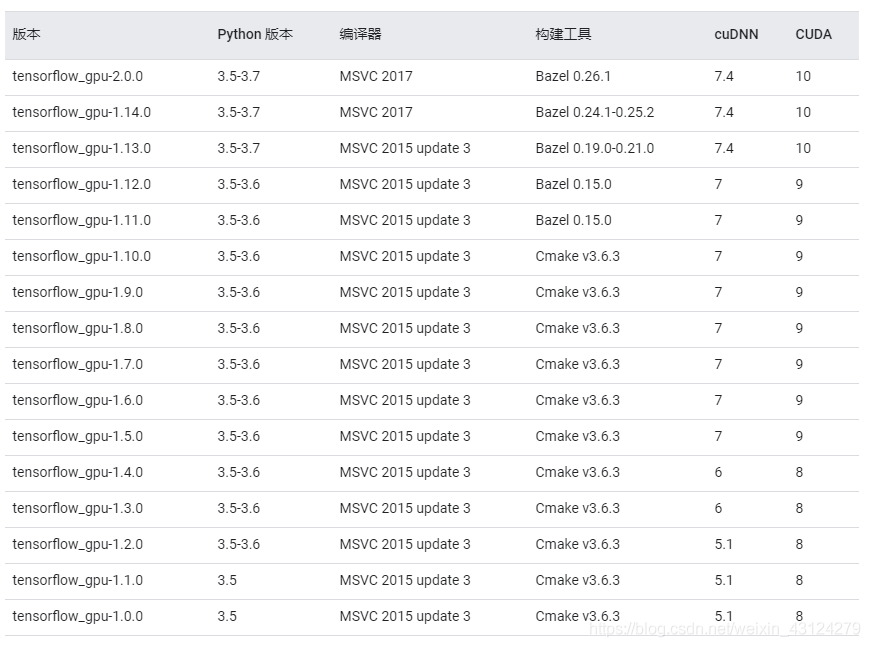Click cuDNN 6 in tensorflow_gpu-1.3.0 row
This screenshot has height=647, width=870.
(x=719, y=509)
